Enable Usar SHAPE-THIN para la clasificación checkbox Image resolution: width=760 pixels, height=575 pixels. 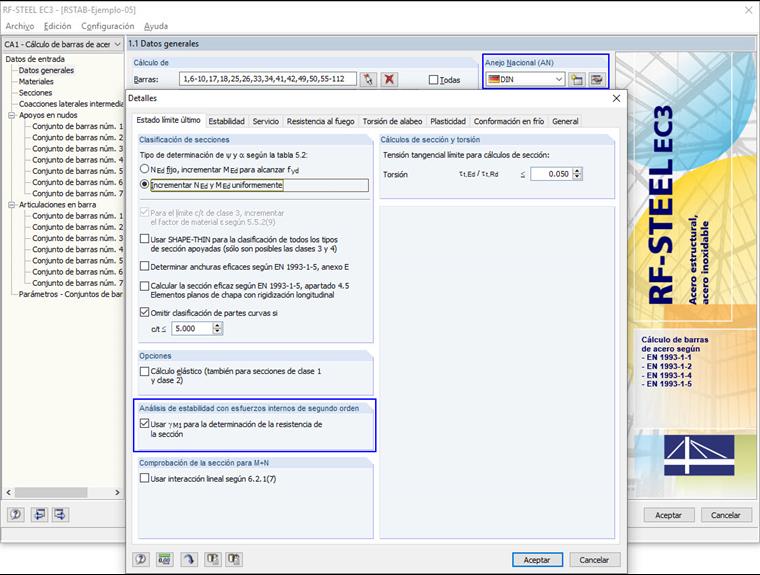tap(144, 239)
